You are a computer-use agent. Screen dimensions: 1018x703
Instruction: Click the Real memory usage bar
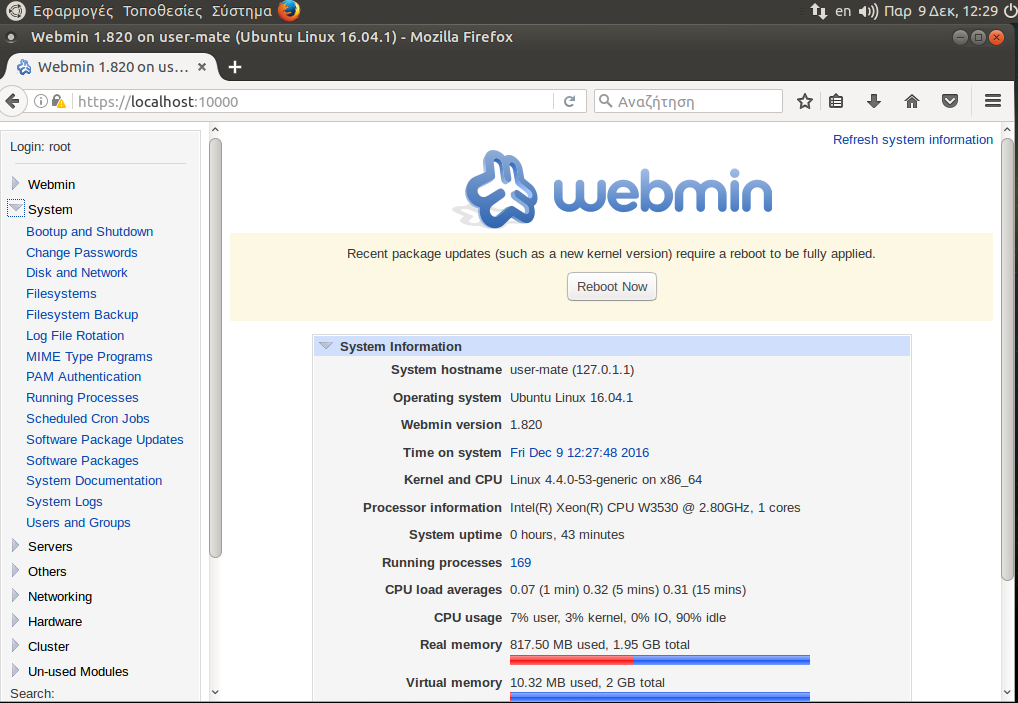[659, 660]
